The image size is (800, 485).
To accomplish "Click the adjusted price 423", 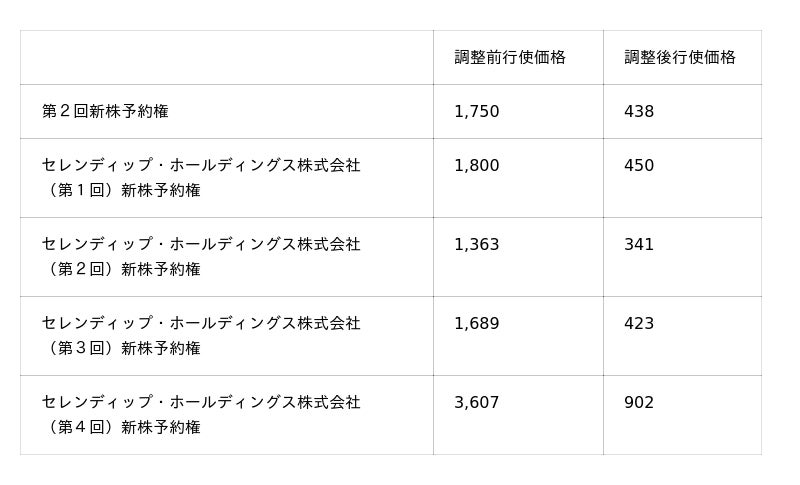I will (x=639, y=324).
